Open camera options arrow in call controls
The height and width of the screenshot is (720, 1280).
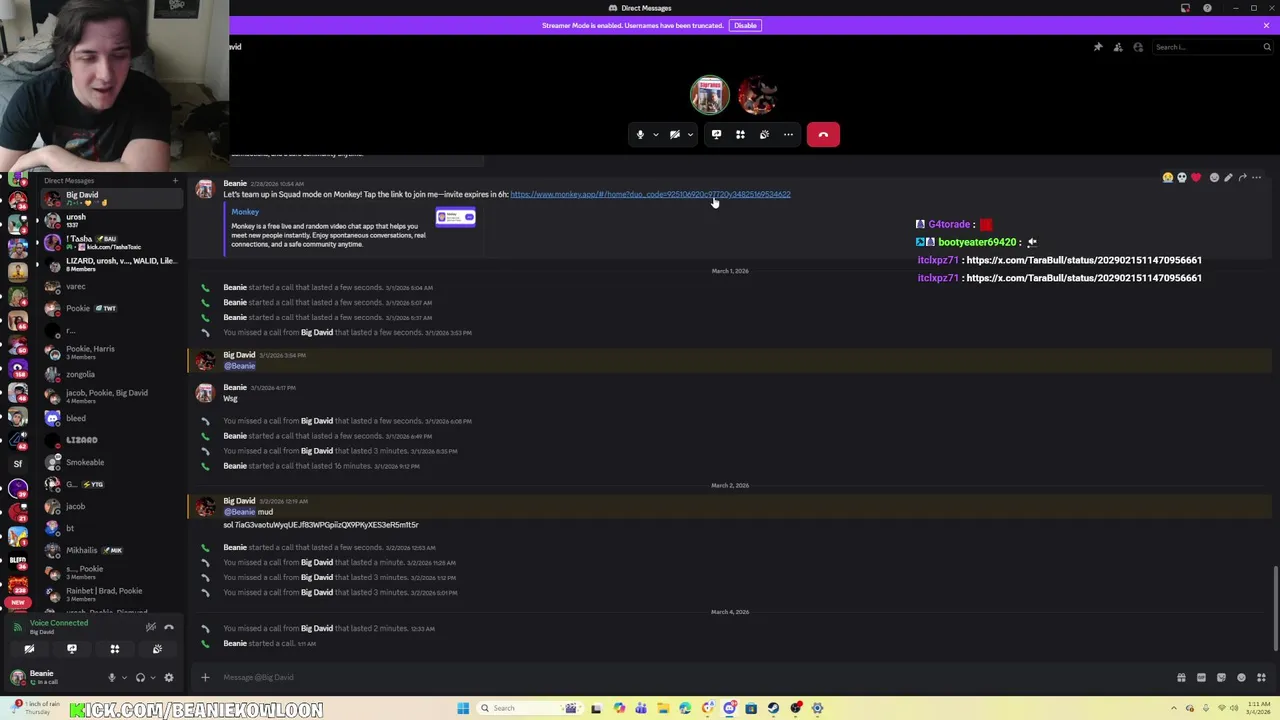coord(690,134)
